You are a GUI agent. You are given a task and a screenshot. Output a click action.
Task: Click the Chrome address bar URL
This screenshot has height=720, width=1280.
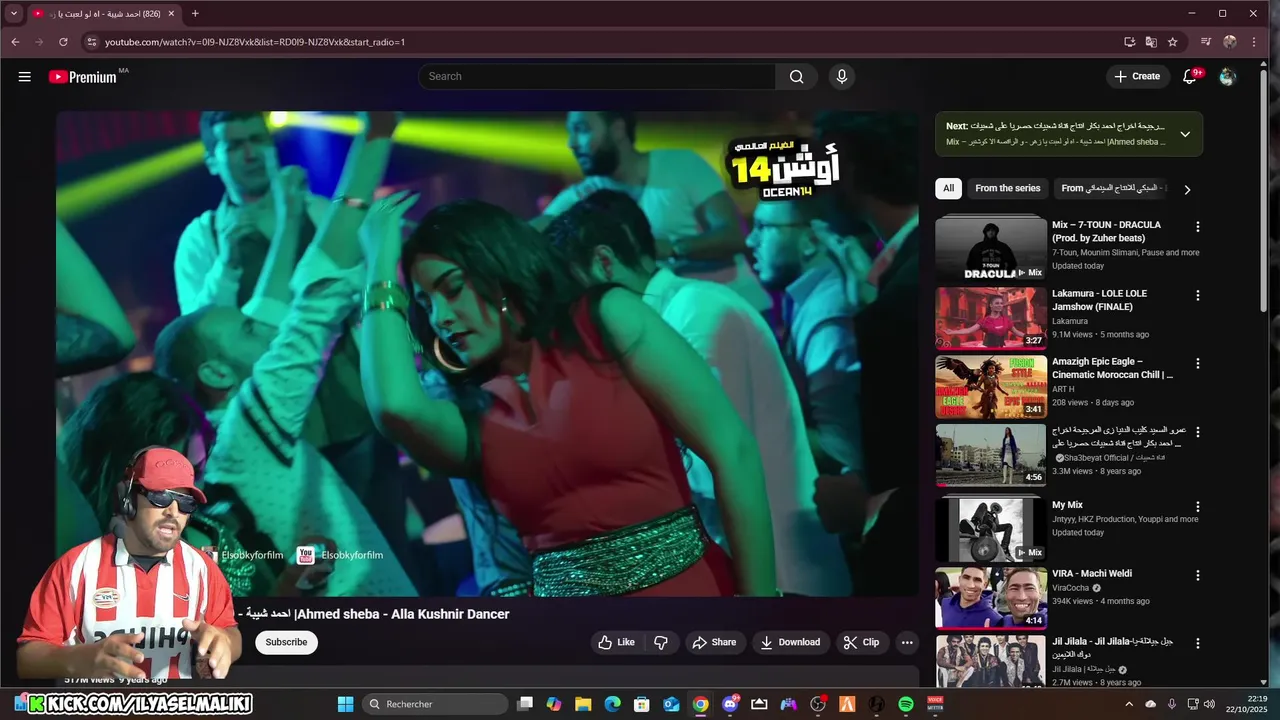[255, 42]
